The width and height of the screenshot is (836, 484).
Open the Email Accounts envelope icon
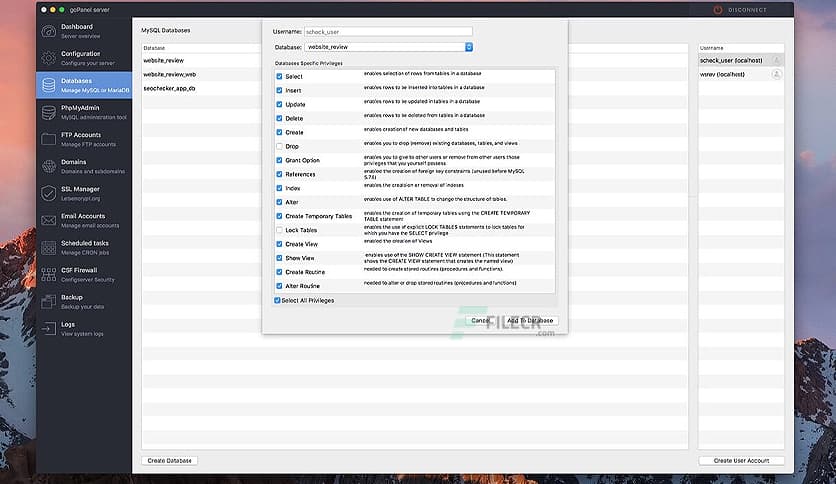(x=49, y=221)
